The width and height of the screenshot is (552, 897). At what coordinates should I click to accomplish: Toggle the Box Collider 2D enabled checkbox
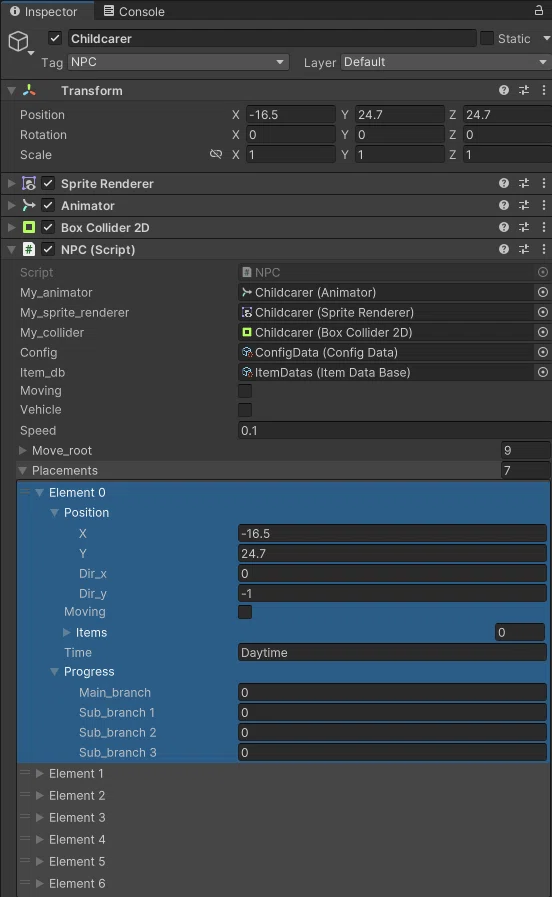pos(48,228)
